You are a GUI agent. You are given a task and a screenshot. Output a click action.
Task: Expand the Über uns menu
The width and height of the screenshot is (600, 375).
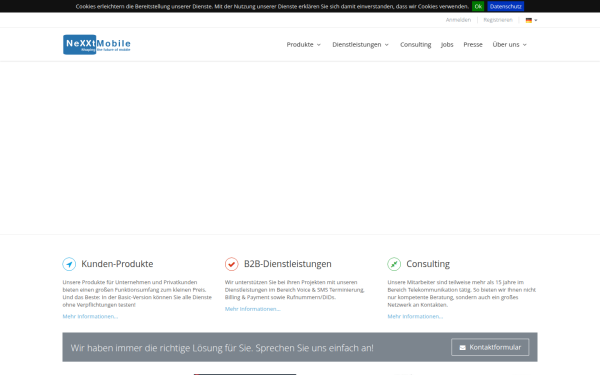tap(510, 45)
